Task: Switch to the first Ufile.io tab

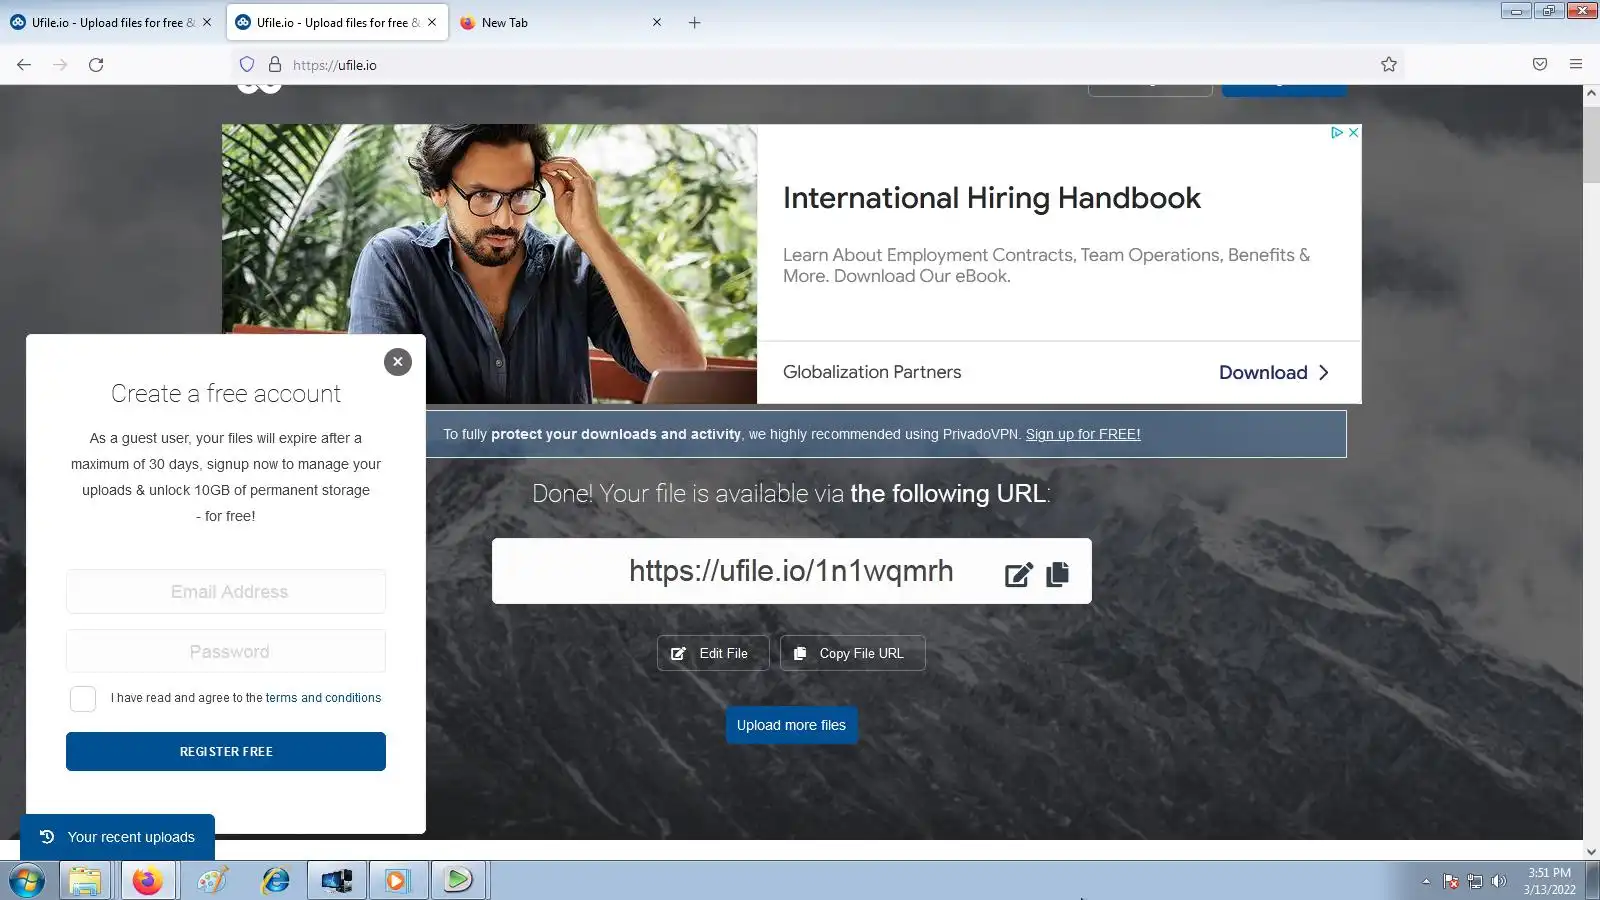Action: (x=111, y=22)
